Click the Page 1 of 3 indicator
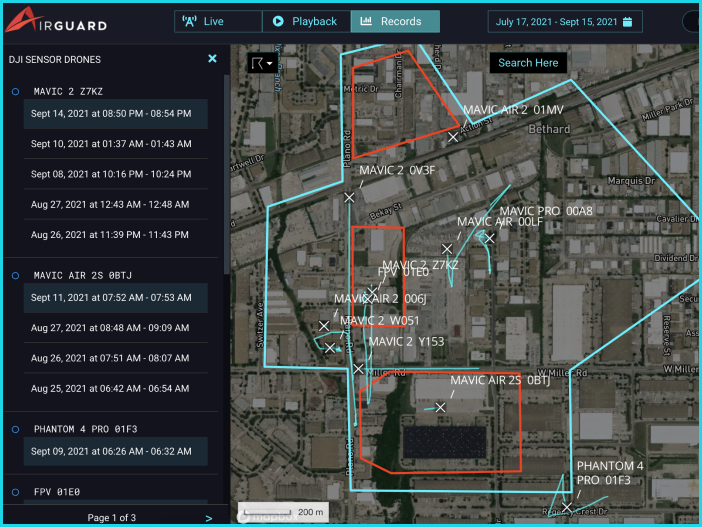Viewport: 702px width, 527px height. 111,518
